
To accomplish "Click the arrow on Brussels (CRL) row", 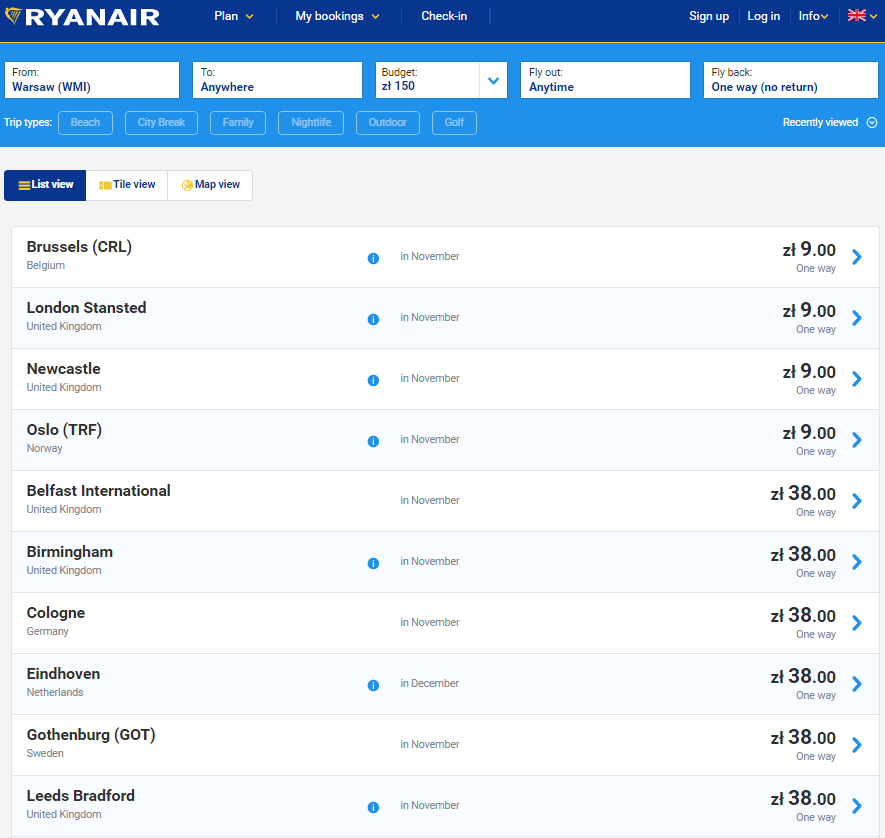I will [857, 257].
